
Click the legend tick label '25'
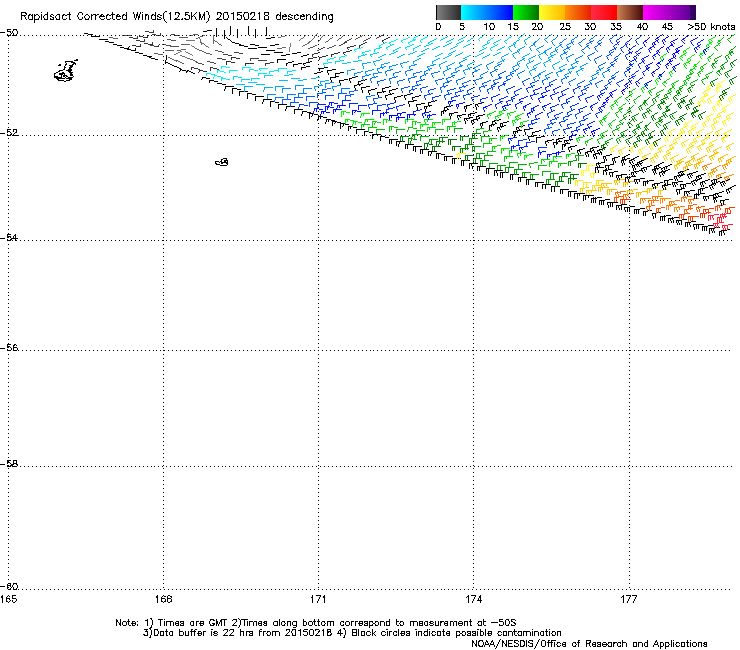point(565,27)
